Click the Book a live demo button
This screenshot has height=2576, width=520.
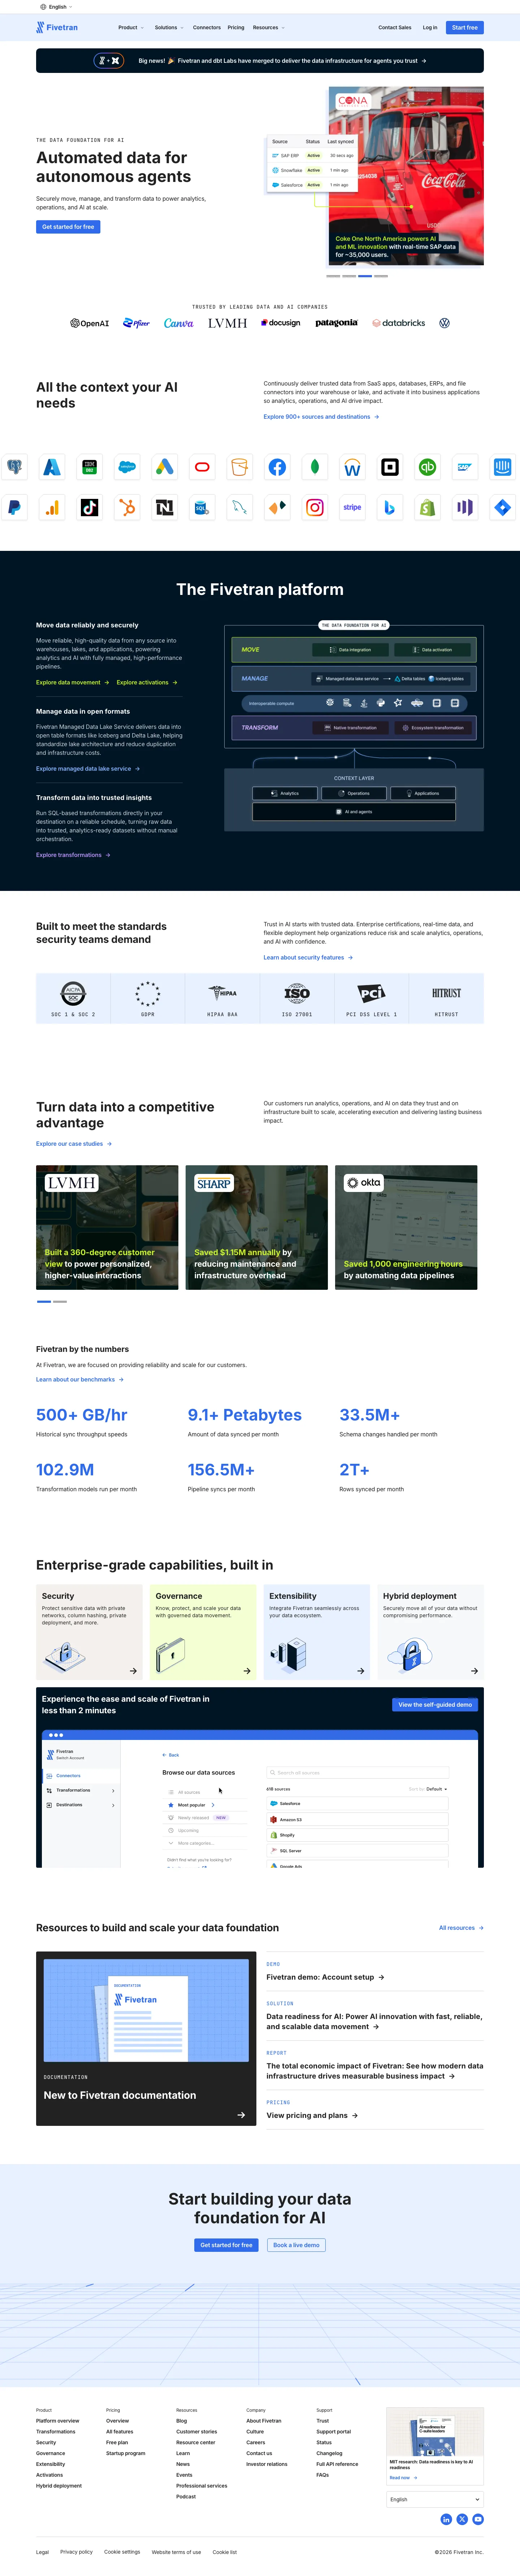(x=296, y=2245)
